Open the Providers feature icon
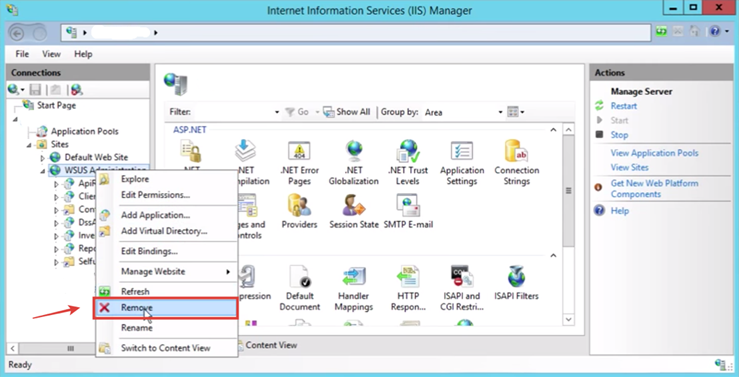Image resolution: width=739 pixels, height=377 pixels. pos(299,205)
